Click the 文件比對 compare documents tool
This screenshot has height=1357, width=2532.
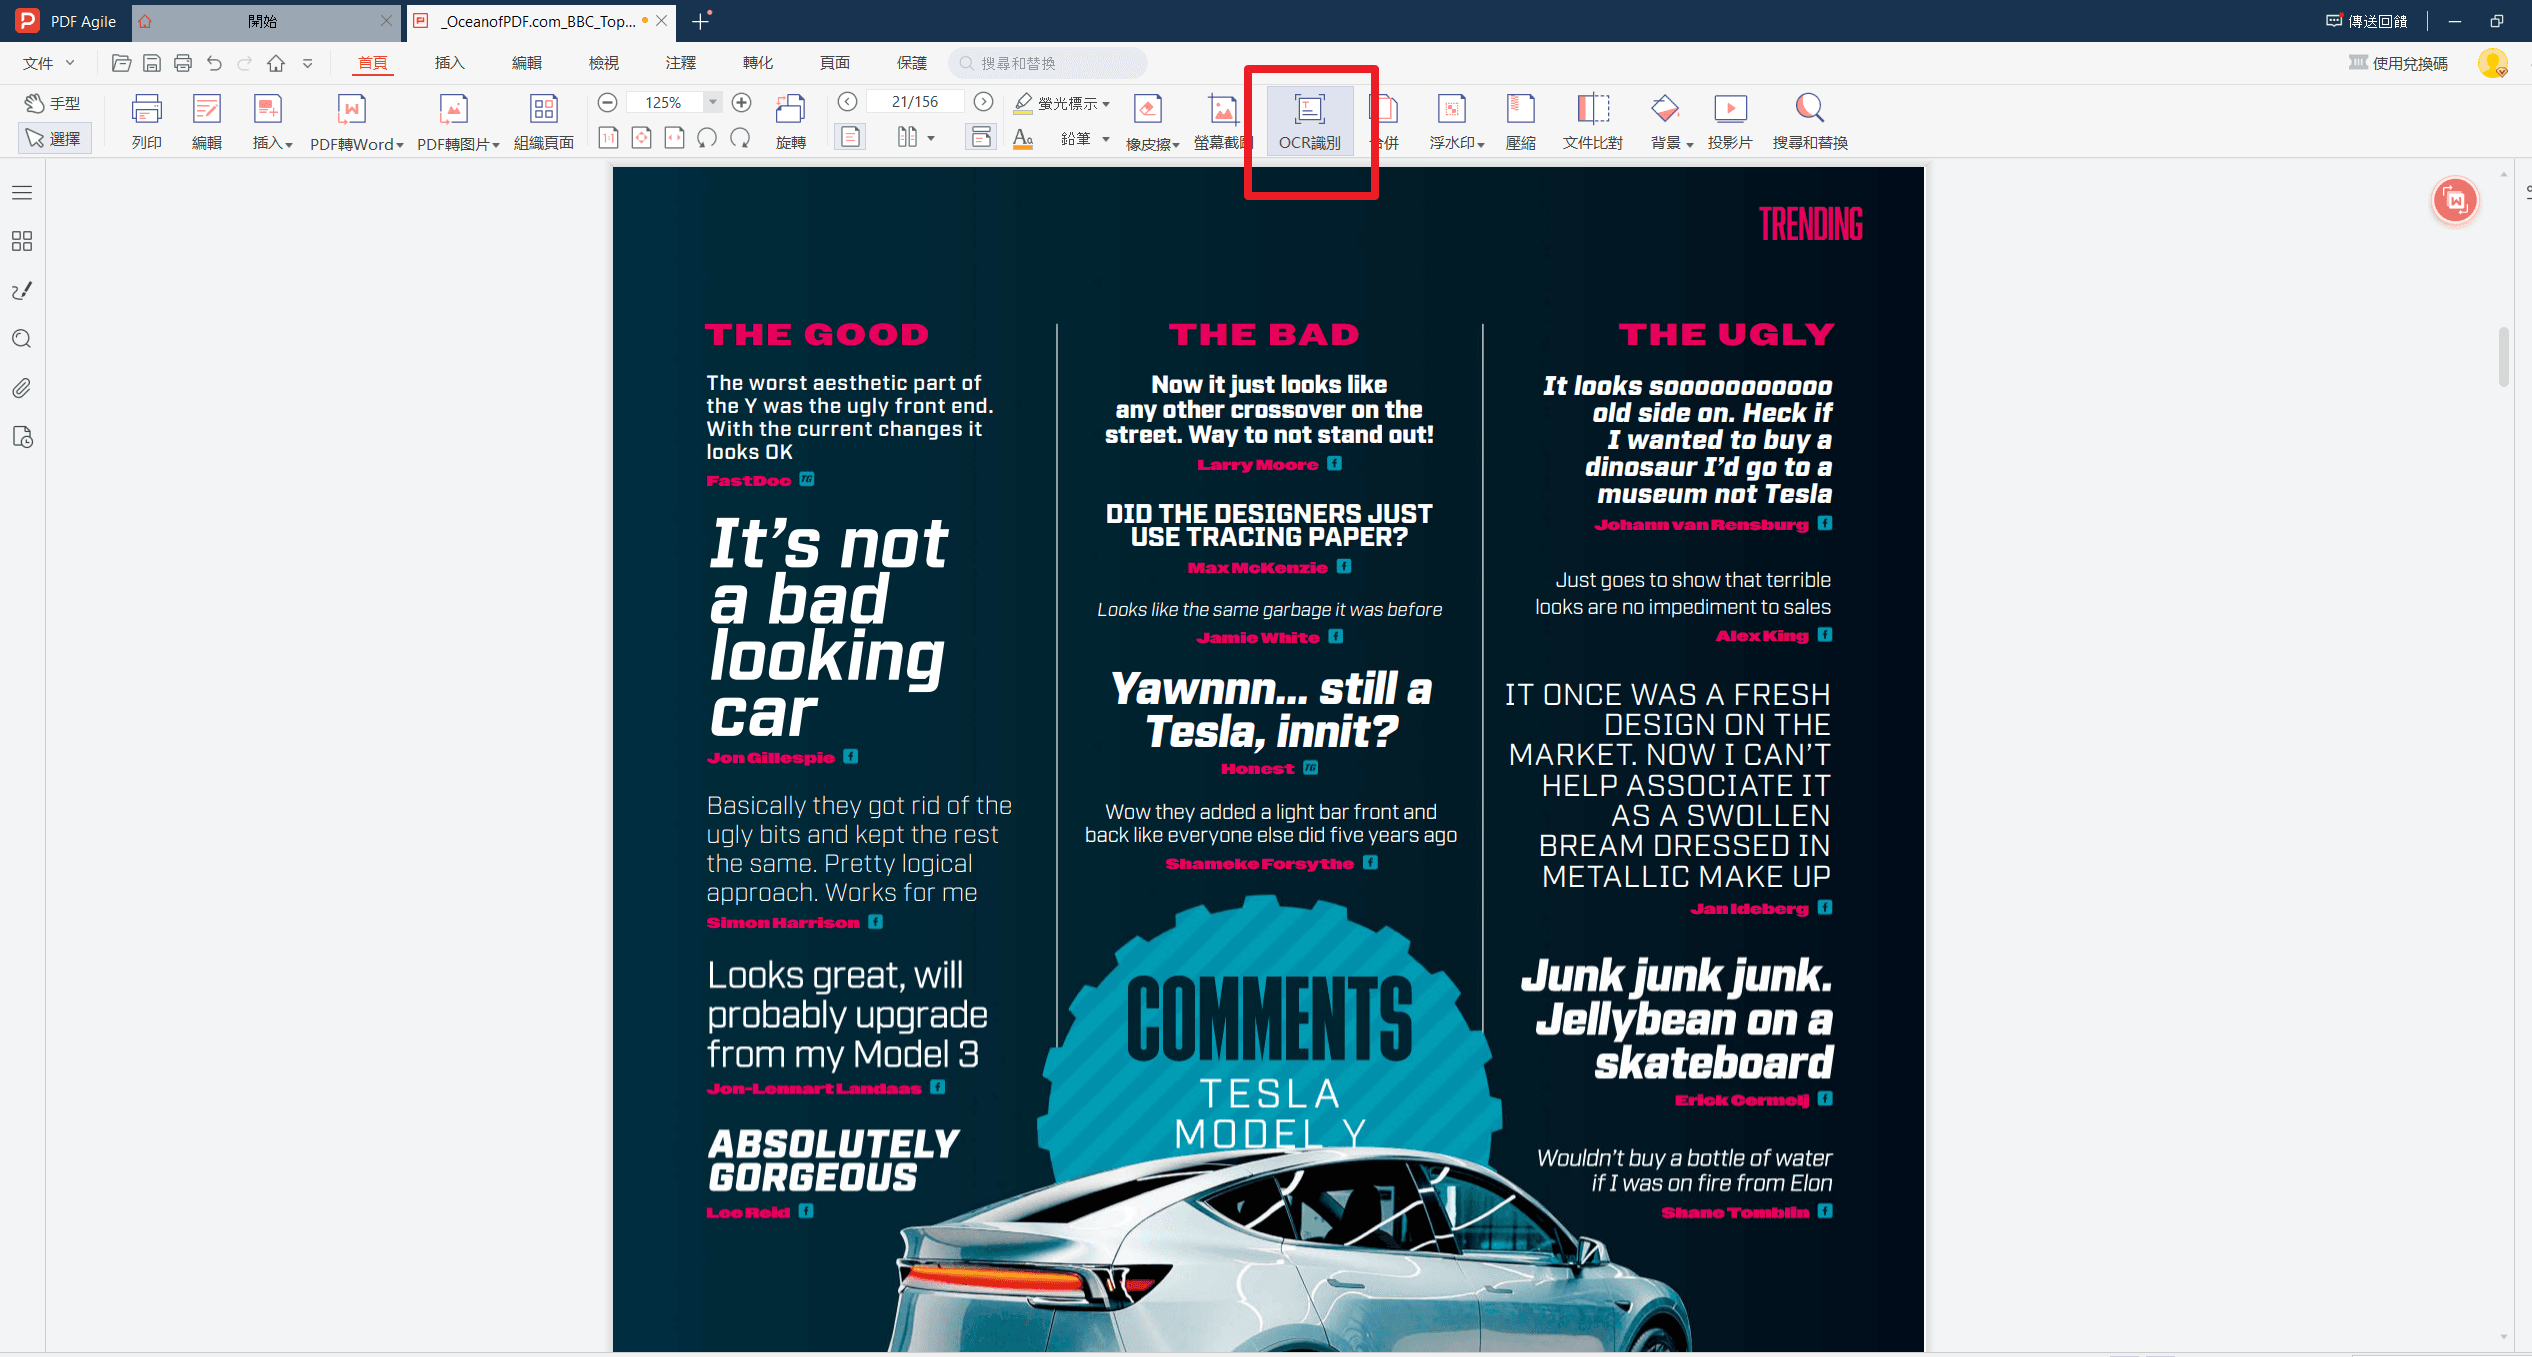[1593, 122]
